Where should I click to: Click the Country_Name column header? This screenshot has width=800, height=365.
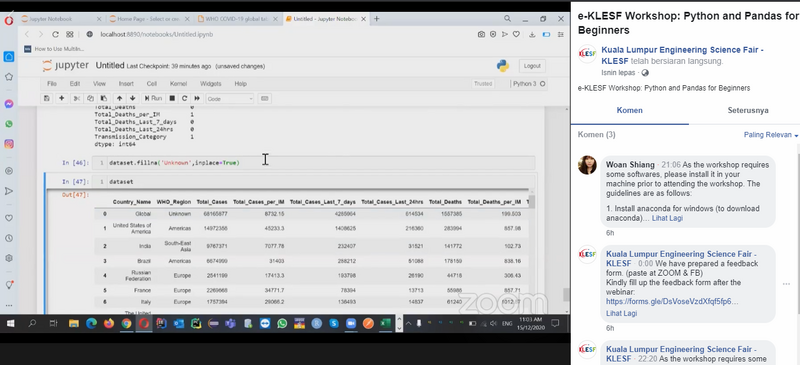coord(132,202)
